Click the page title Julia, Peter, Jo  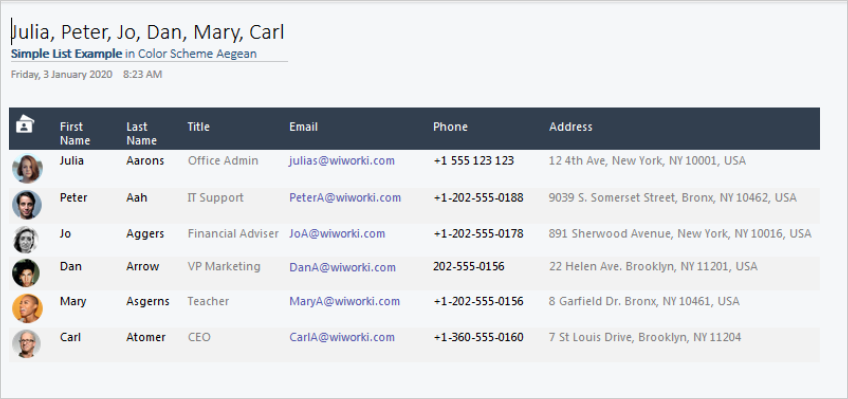(148, 32)
